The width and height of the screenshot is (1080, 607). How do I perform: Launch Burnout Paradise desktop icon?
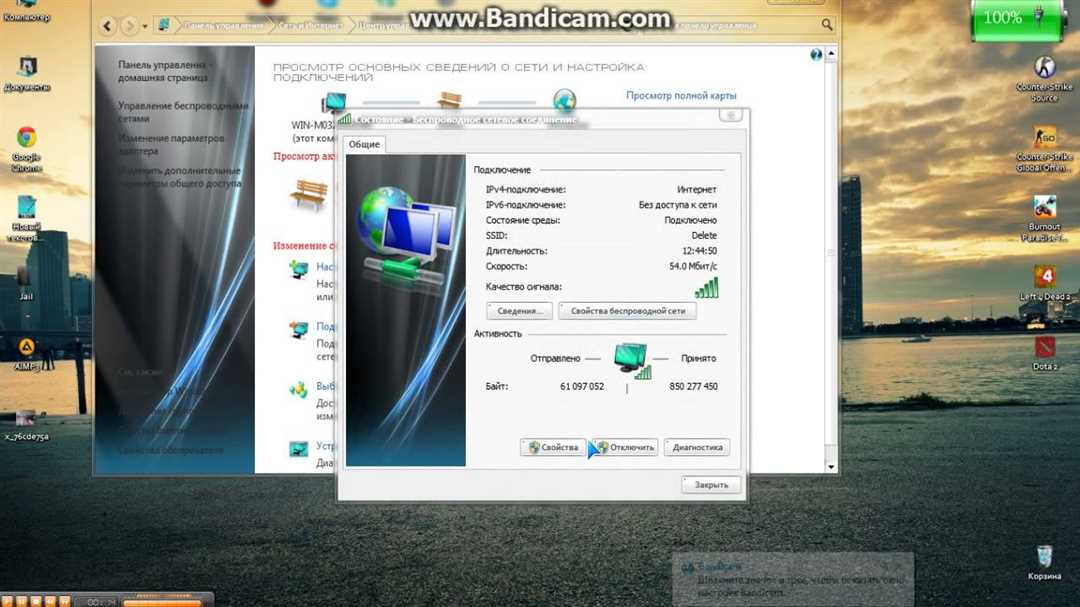pyautogui.click(x=1044, y=208)
